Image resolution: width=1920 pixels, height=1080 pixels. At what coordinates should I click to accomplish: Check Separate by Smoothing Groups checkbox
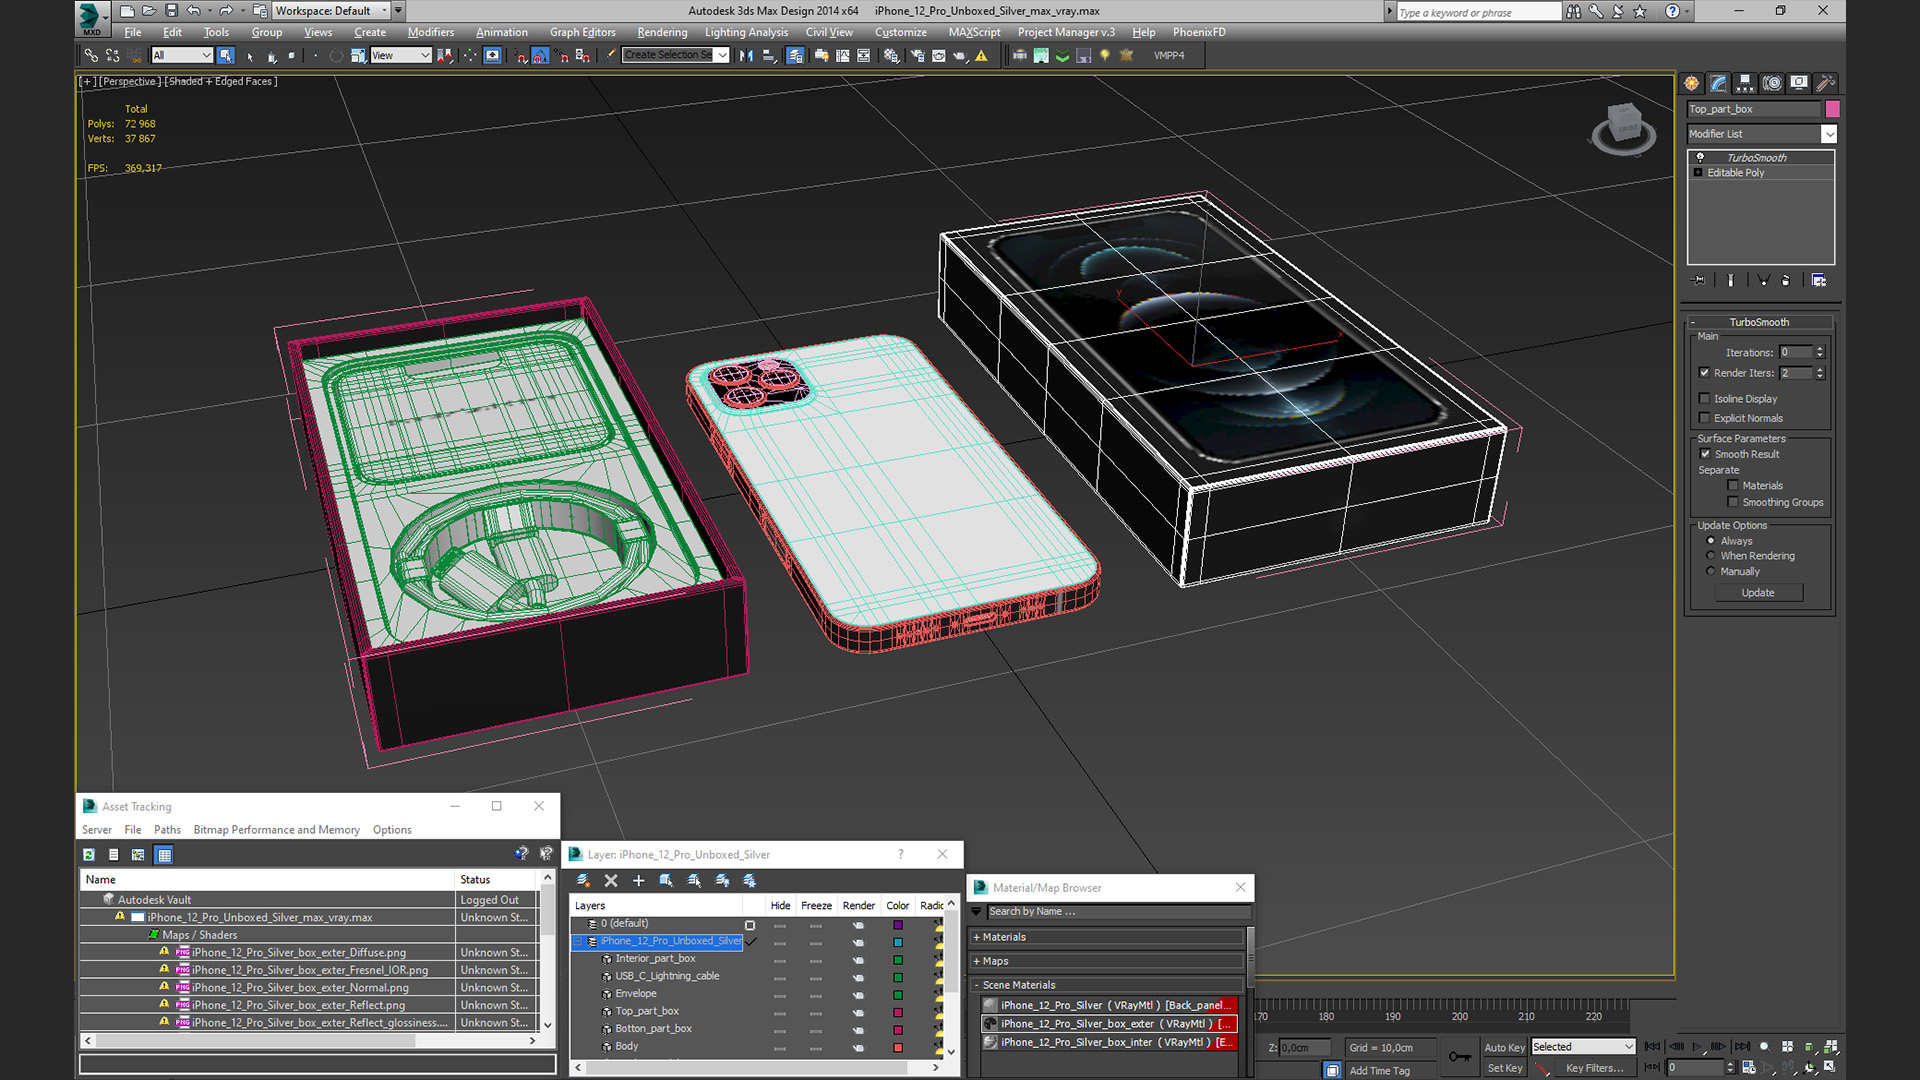pyautogui.click(x=1733, y=502)
